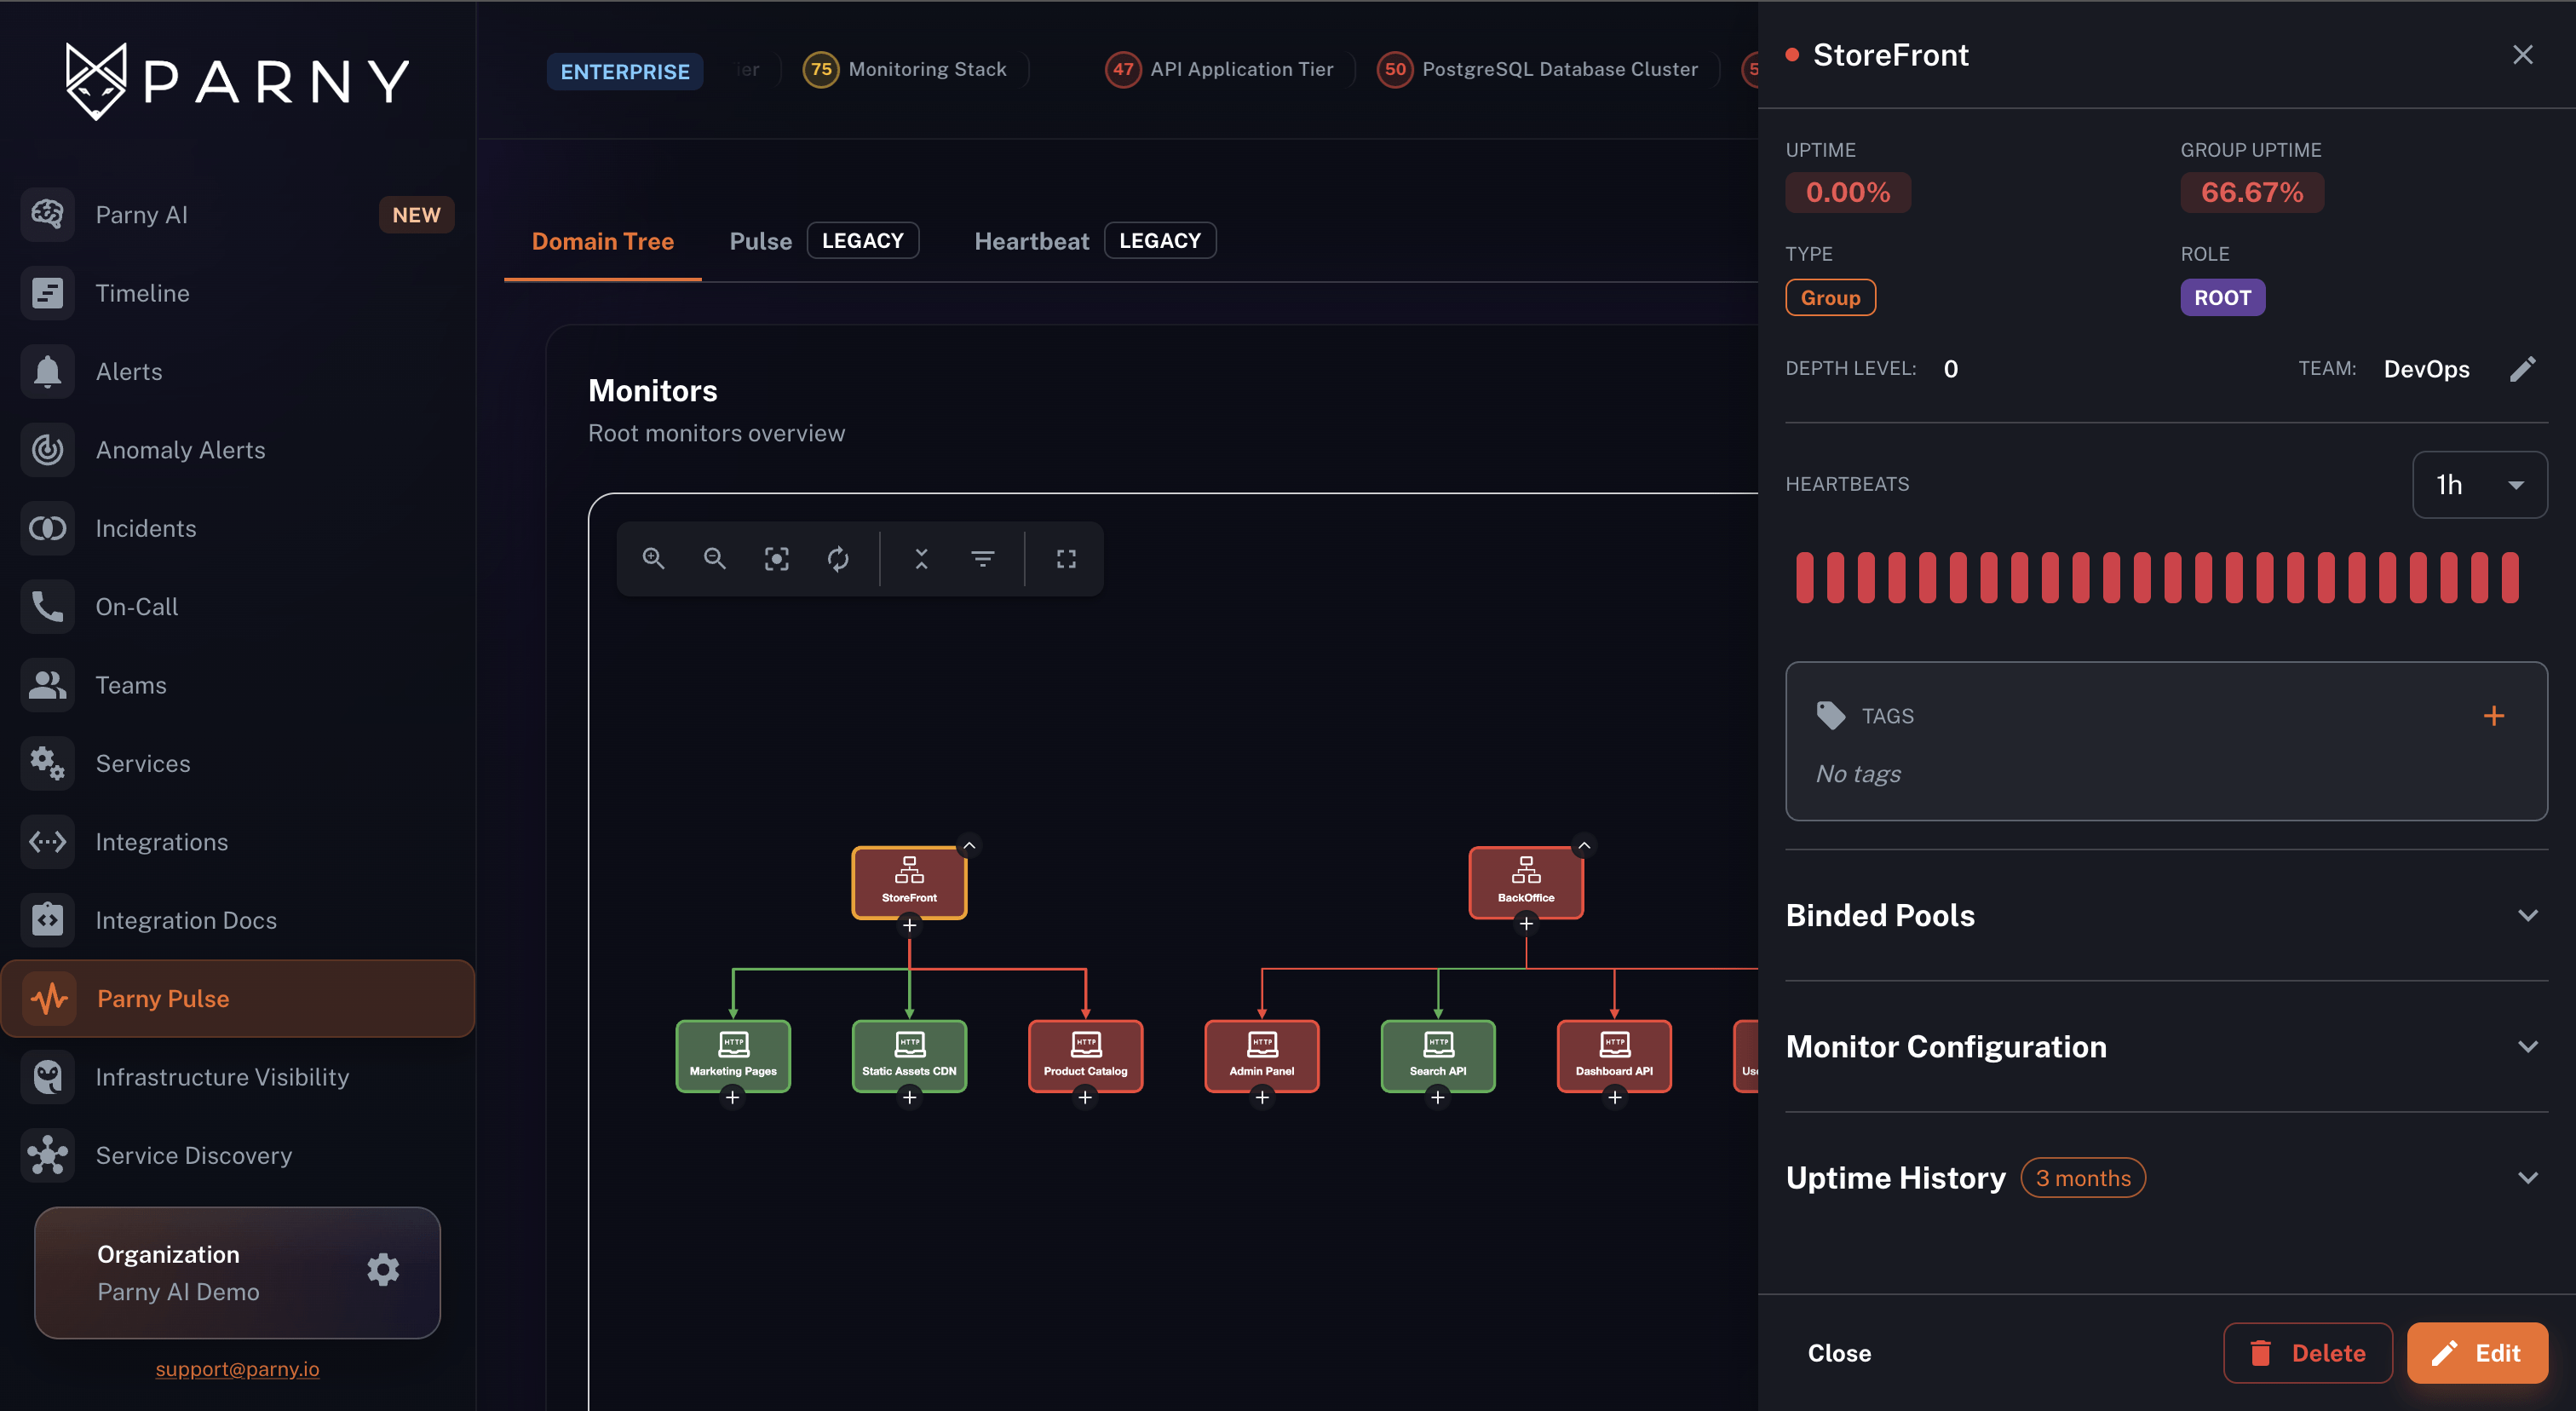Screen dimensions: 2576x1411
Task: Edit the DevOps team assignment
Action: point(2523,369)
